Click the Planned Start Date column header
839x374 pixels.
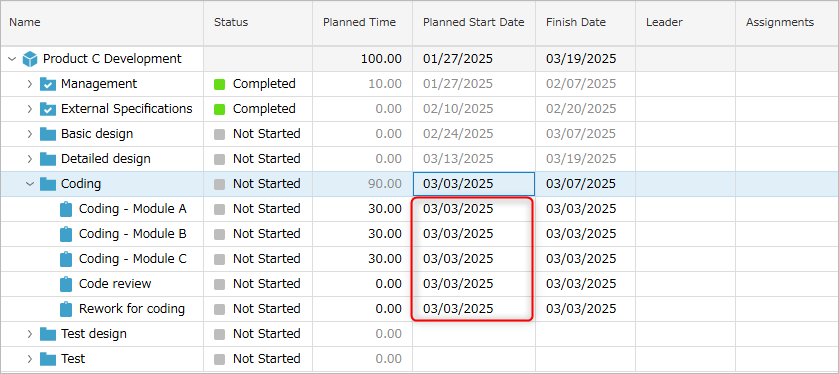[474, 22]
